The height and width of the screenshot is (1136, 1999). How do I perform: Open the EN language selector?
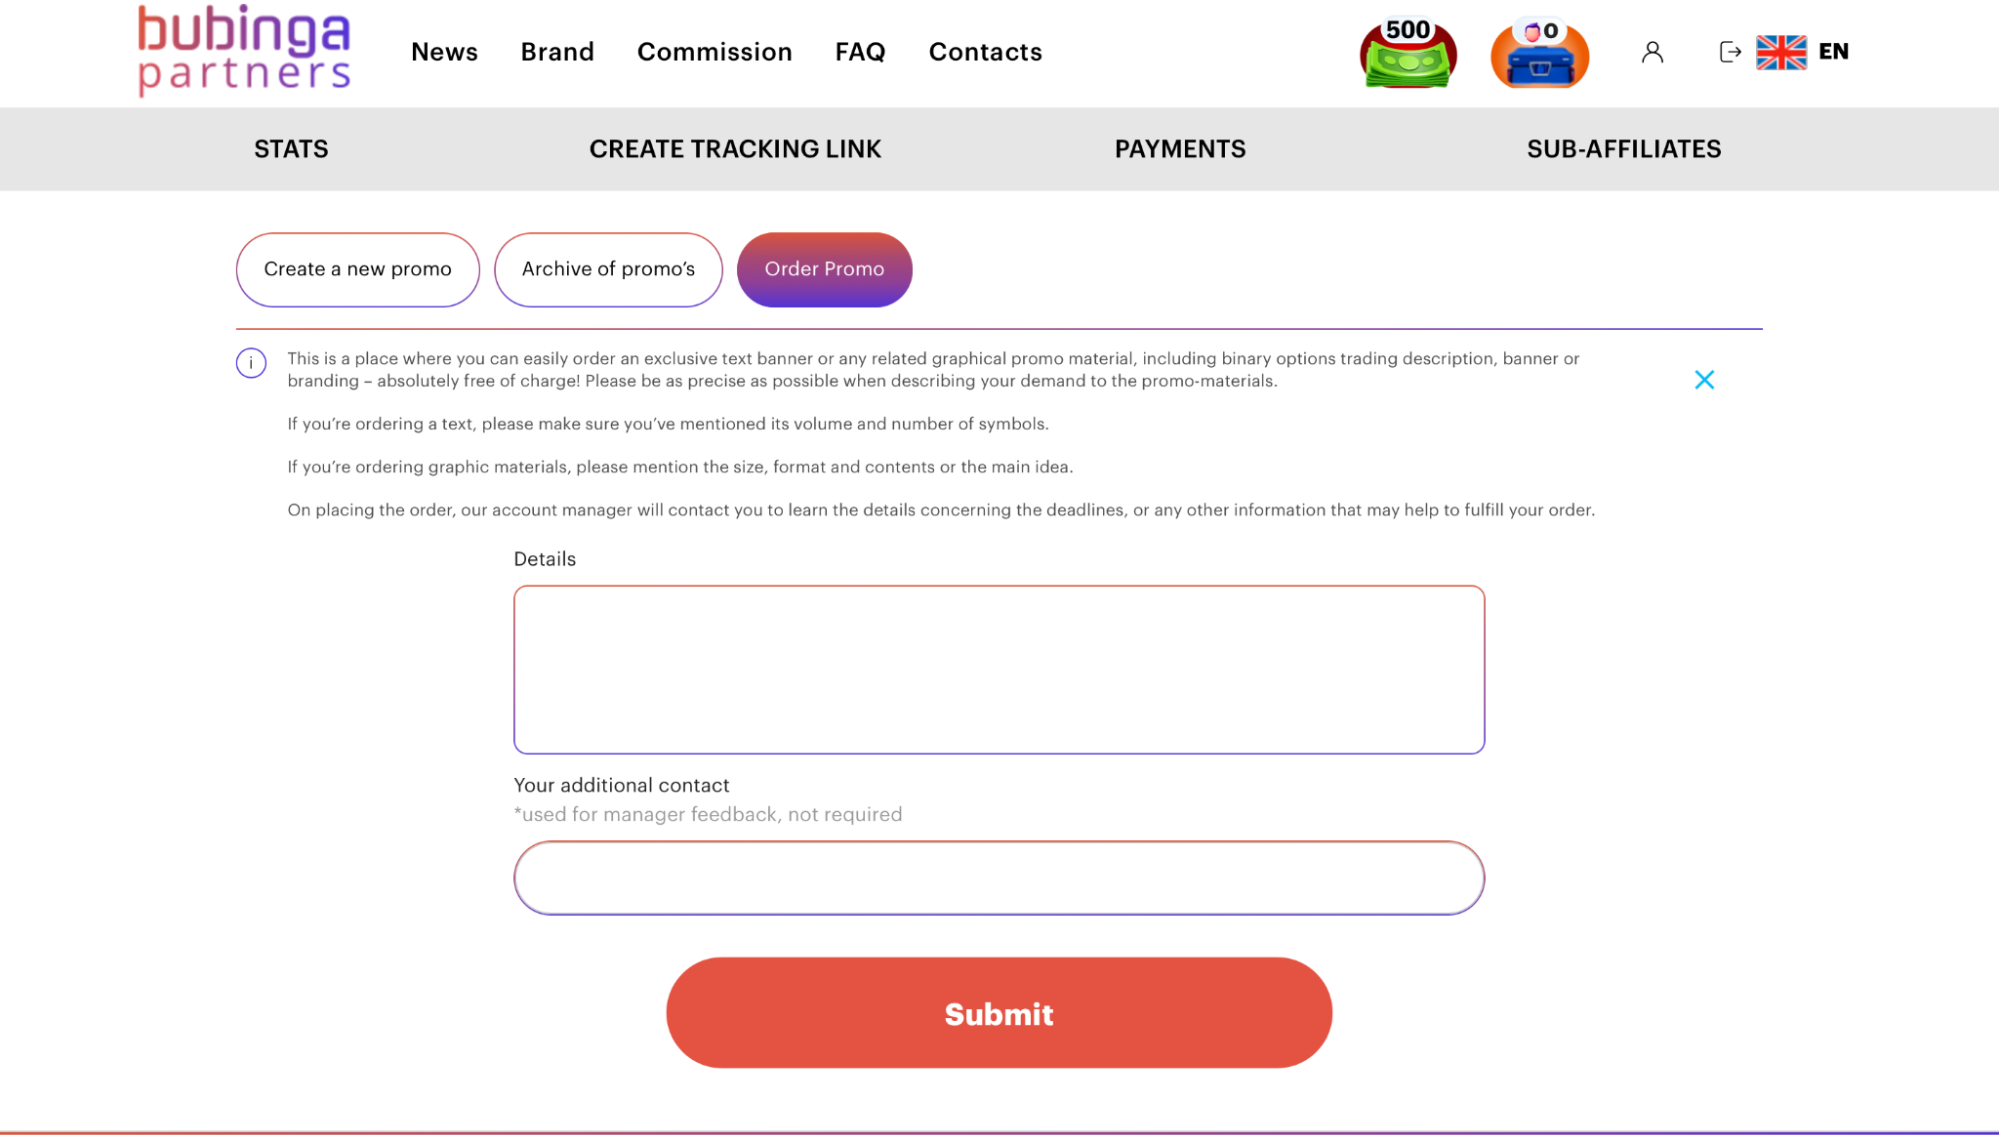point(1833,52)
